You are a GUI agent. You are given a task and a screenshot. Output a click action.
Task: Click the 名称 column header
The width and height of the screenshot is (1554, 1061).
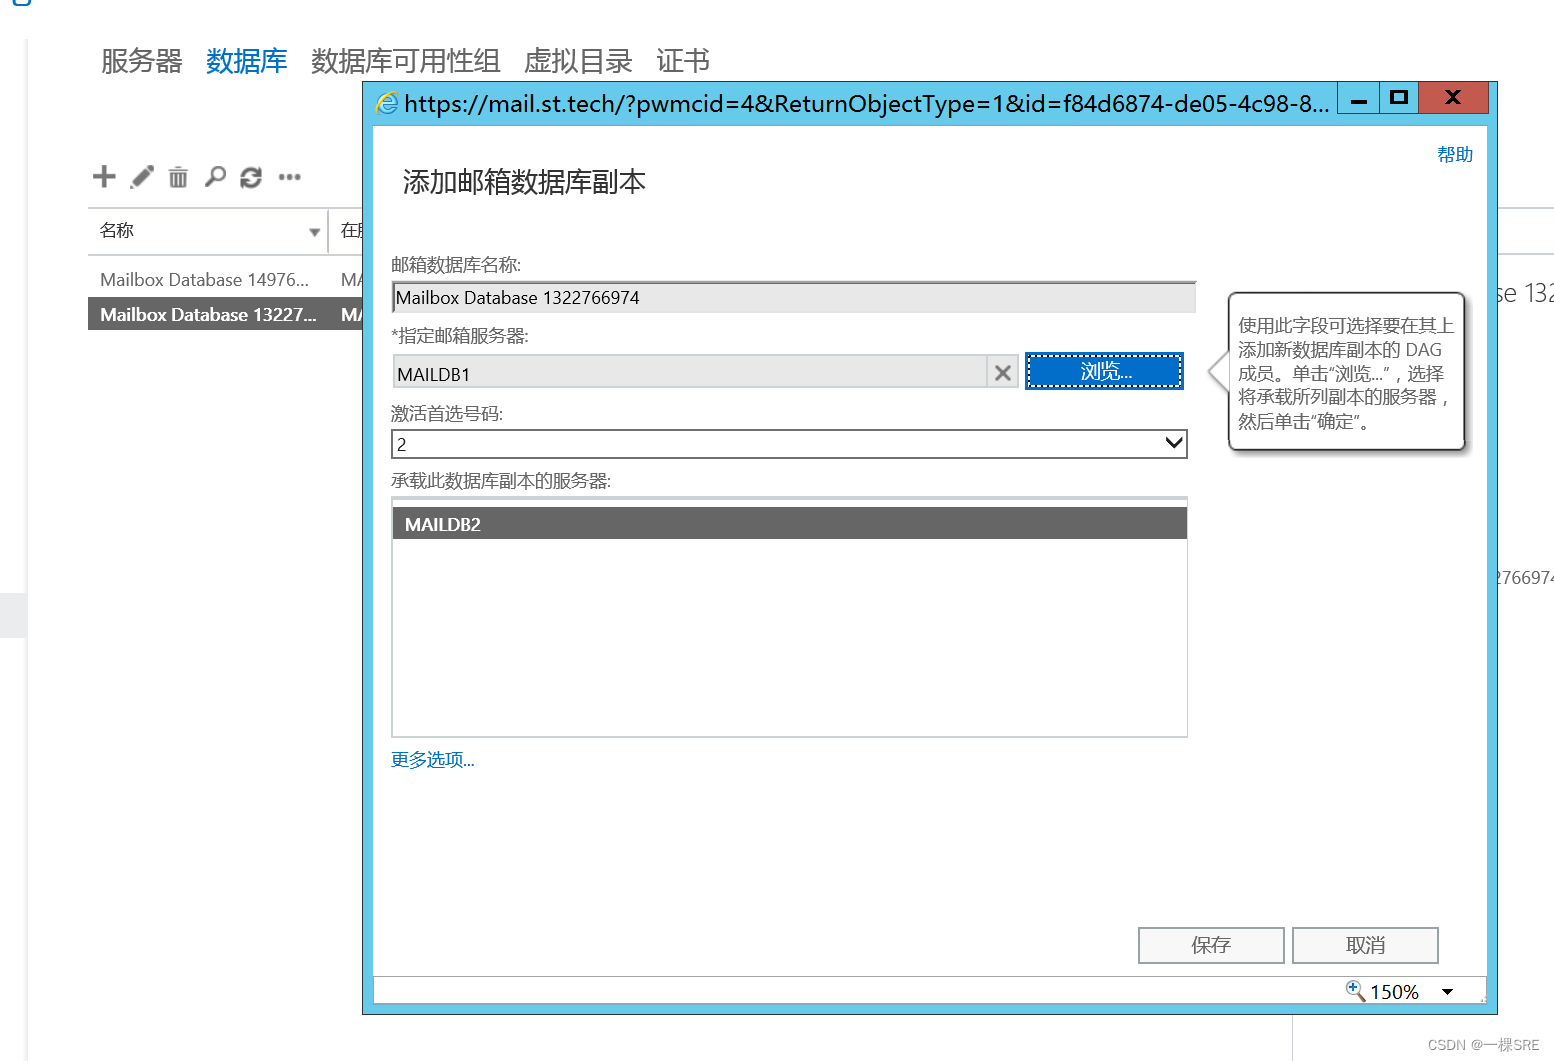click(x=208, y=231)
